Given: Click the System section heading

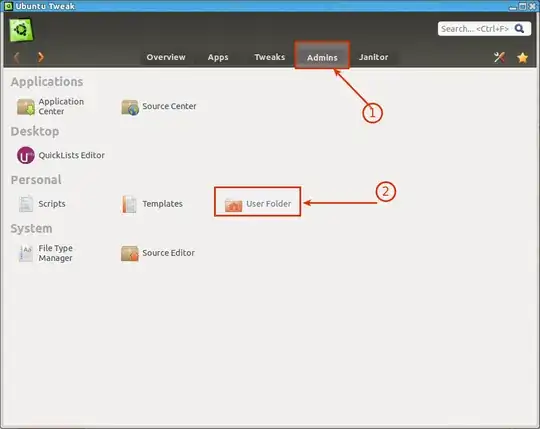Looking at the screenshot, I should point(31,229).
